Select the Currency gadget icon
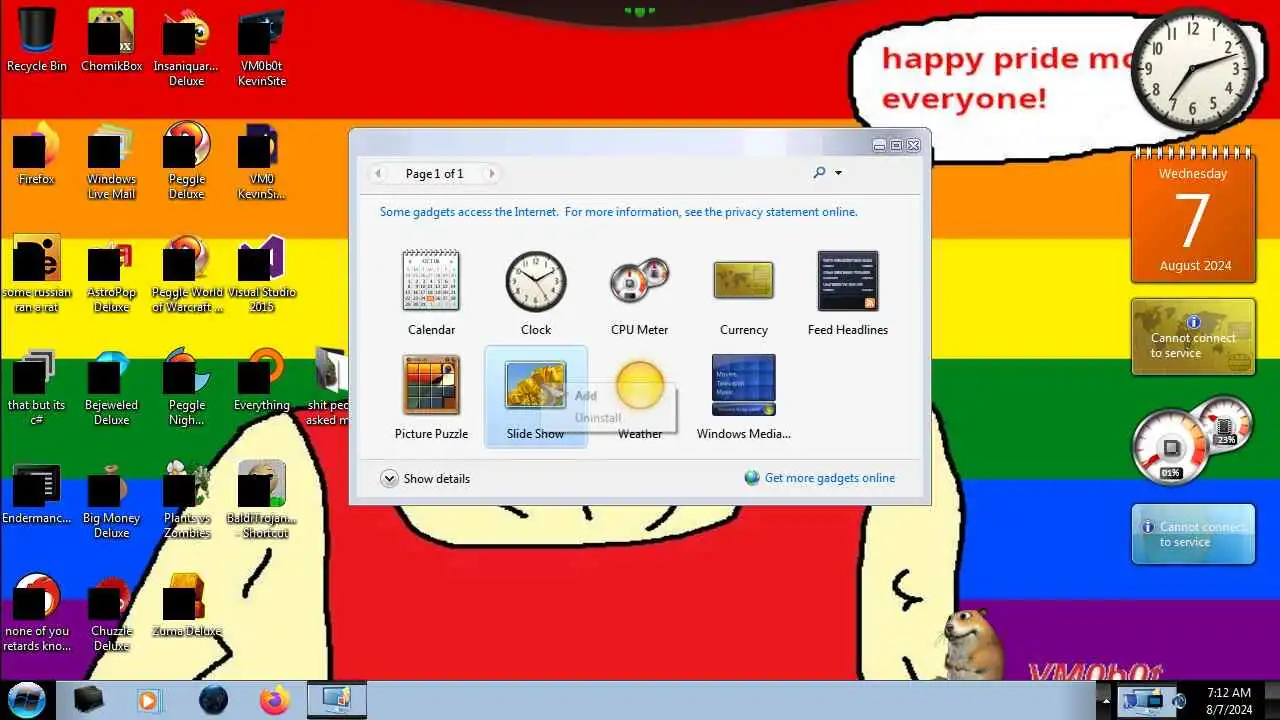1280x720 pixels. [x=743, y=281]
